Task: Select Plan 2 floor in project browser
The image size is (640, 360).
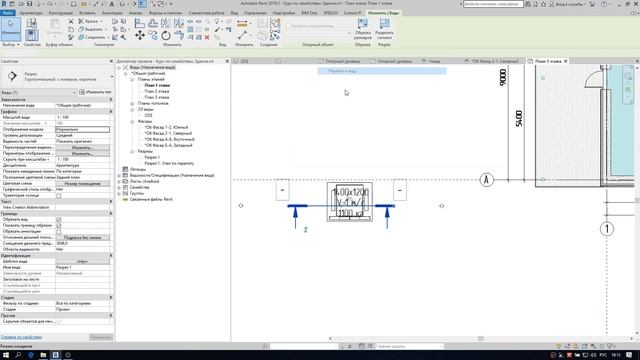Action: pos(157,91)
